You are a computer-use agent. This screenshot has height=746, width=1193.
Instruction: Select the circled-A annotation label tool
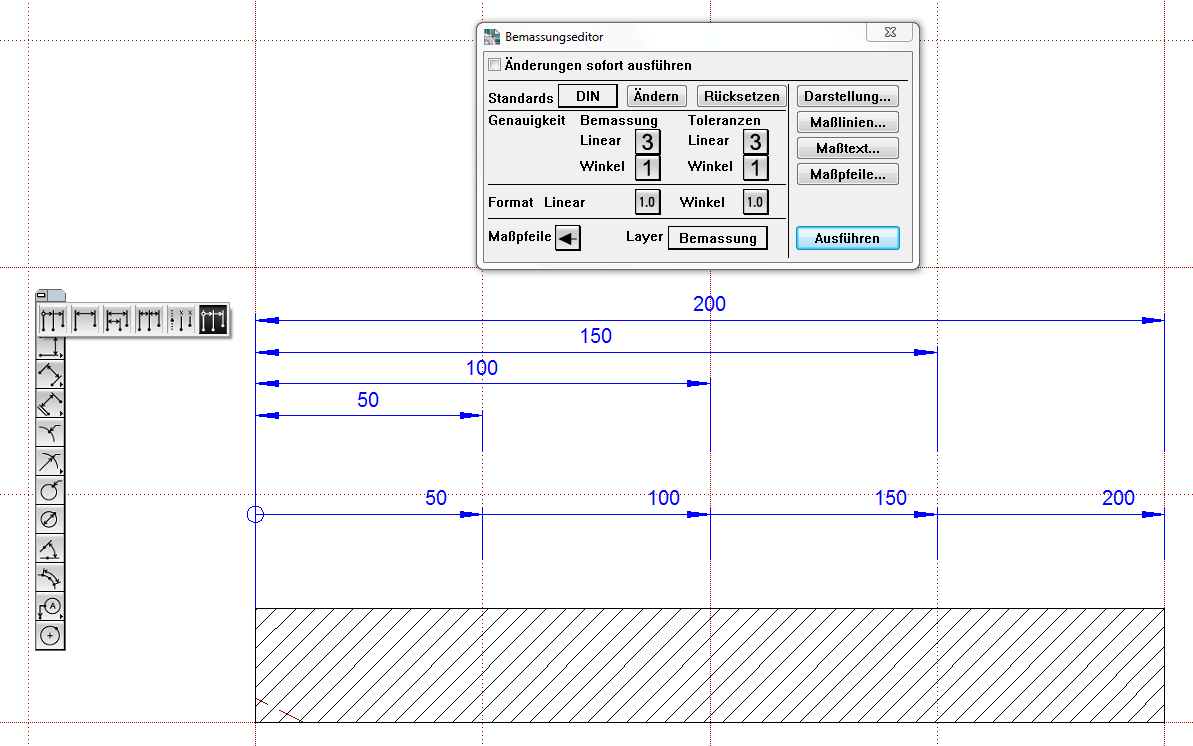point(50,606)
